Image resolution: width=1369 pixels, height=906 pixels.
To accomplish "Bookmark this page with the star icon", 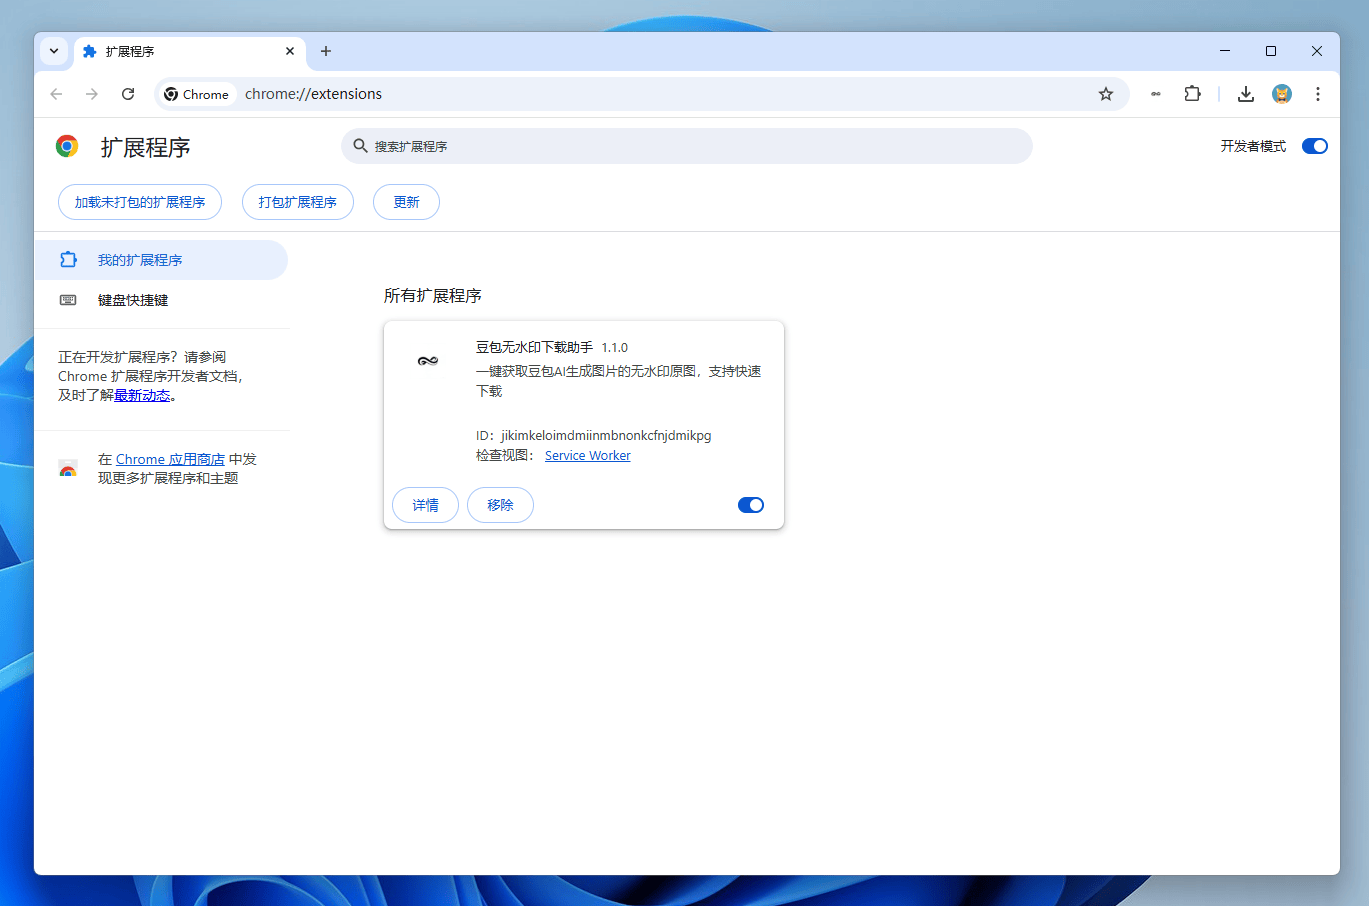I will pyautogui.click(x=1106, y=93).
